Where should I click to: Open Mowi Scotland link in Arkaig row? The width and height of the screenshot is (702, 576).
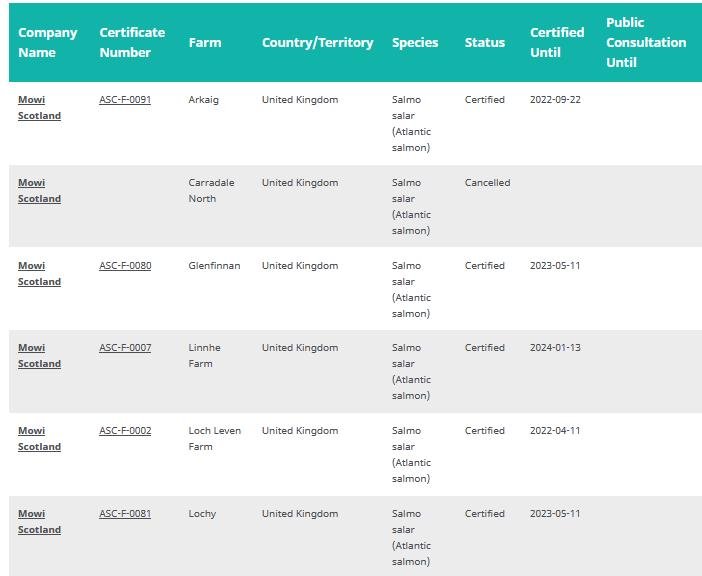pos(39,107)
